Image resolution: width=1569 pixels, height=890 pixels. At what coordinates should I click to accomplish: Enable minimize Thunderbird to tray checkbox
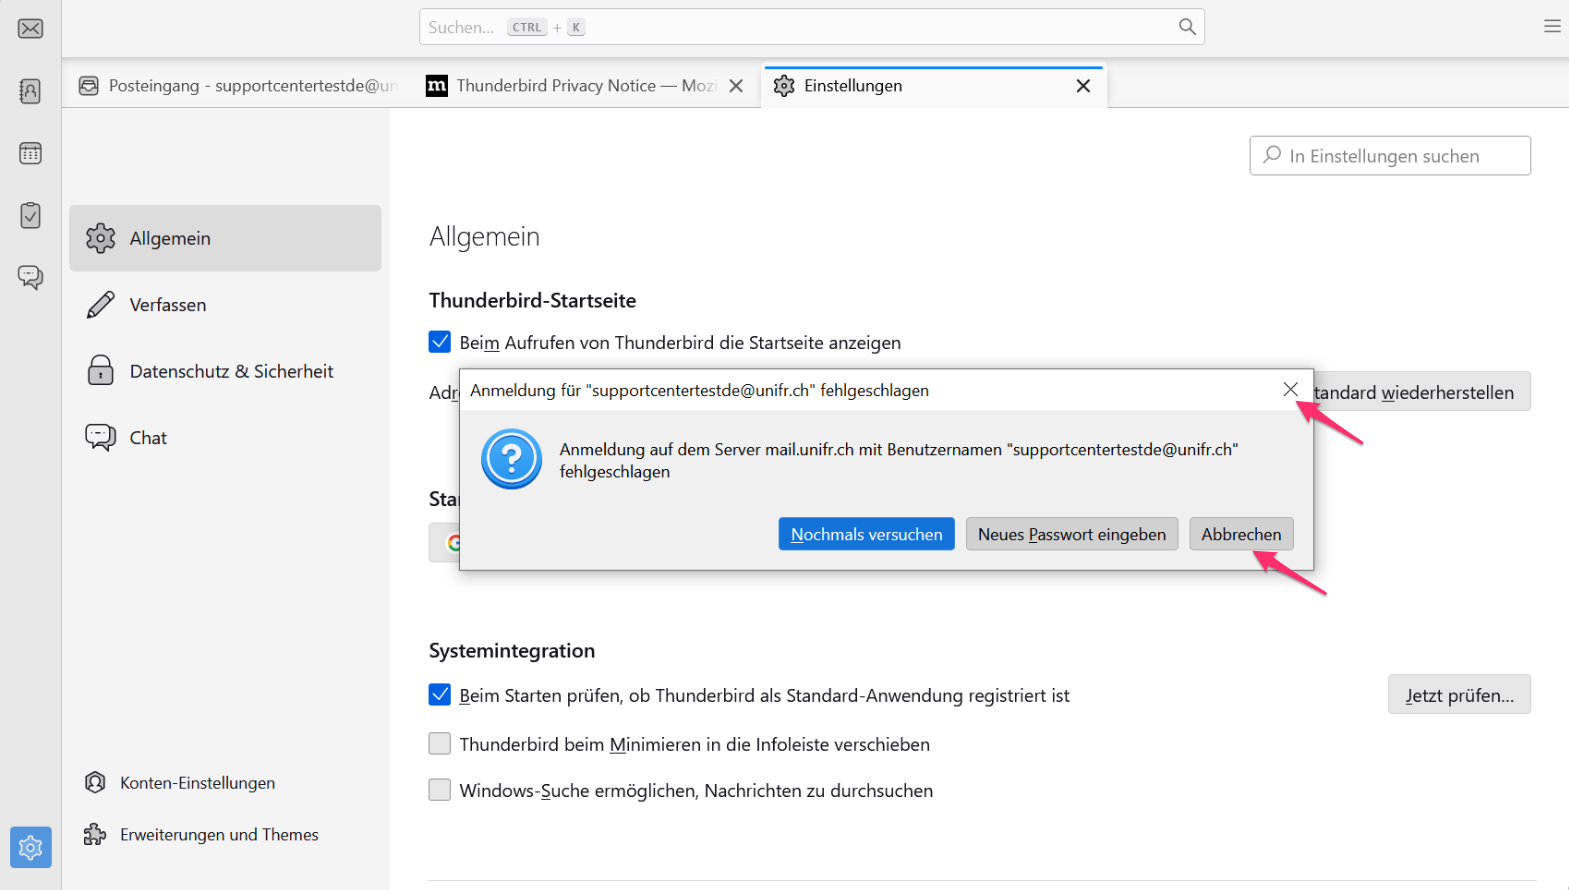click(440, 744)
